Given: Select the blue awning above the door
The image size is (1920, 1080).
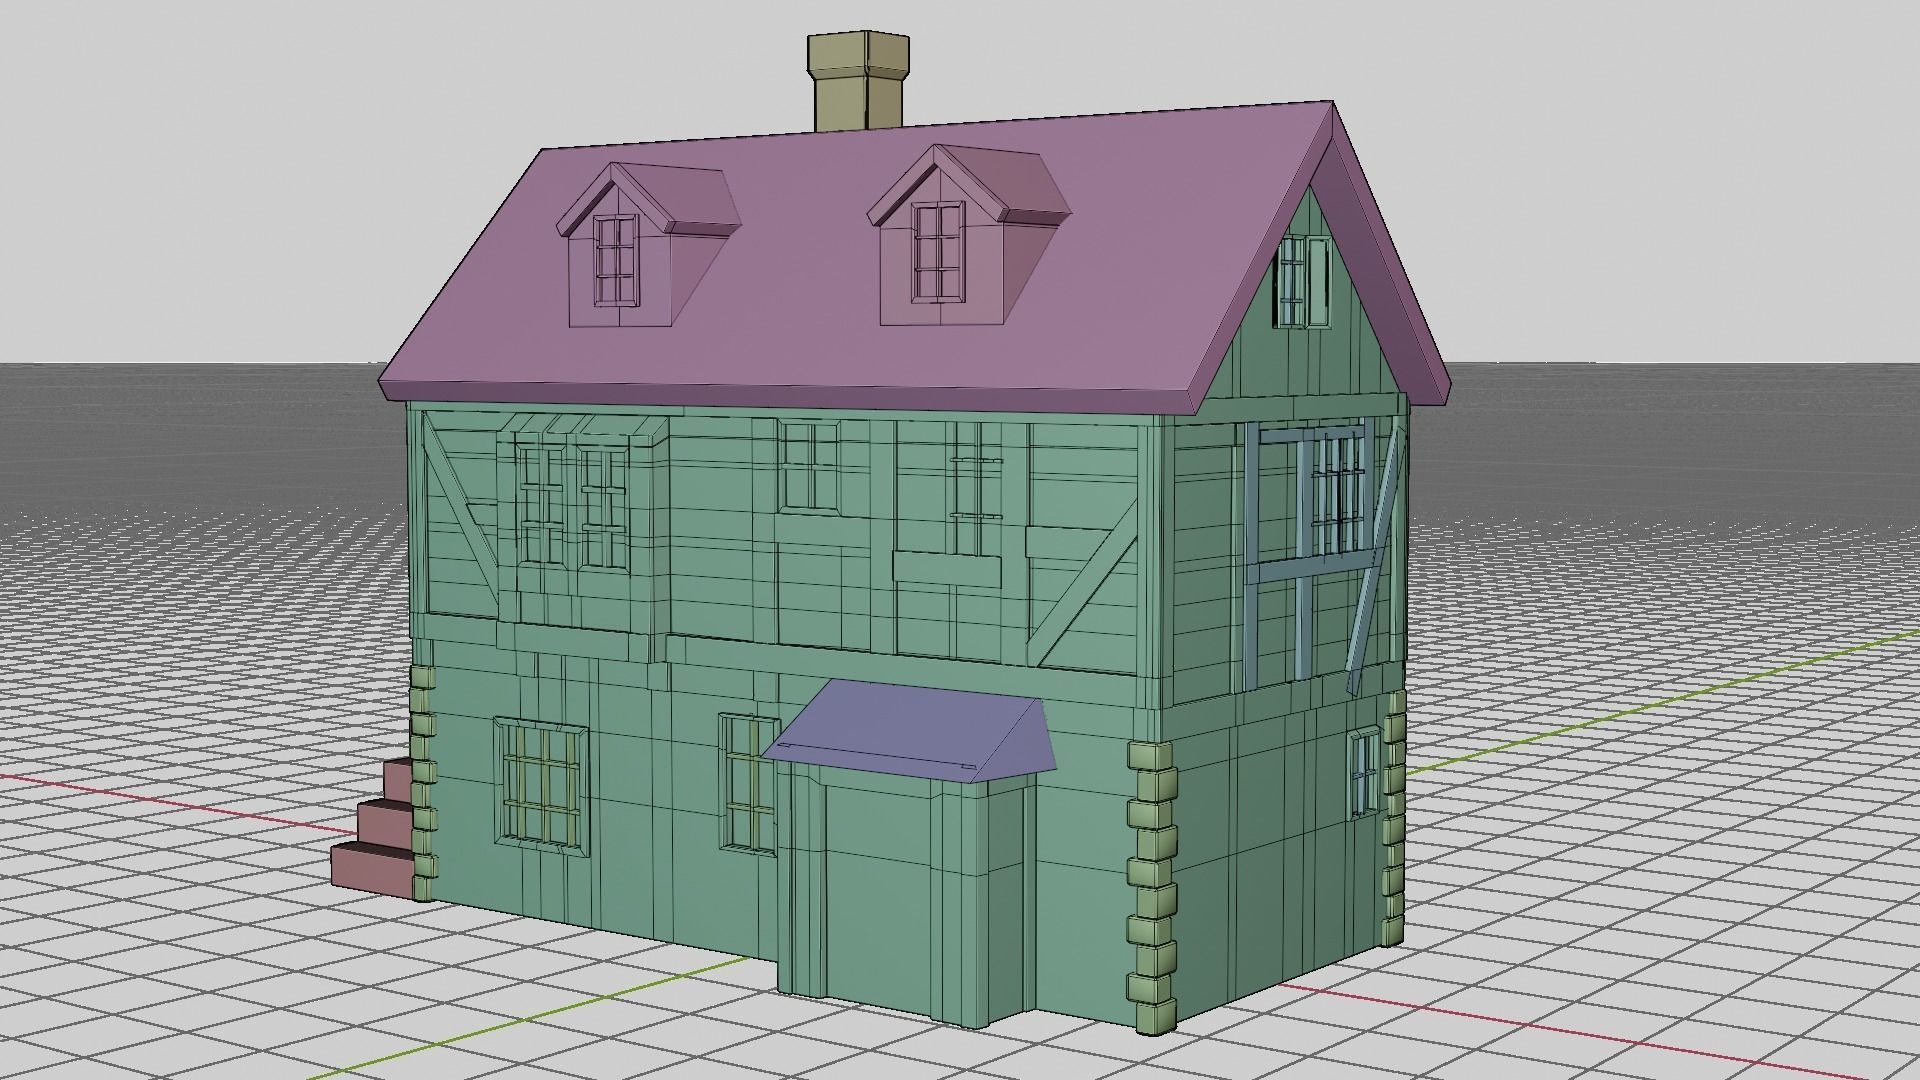Looking at the screenshot, I should click(908, 730).
